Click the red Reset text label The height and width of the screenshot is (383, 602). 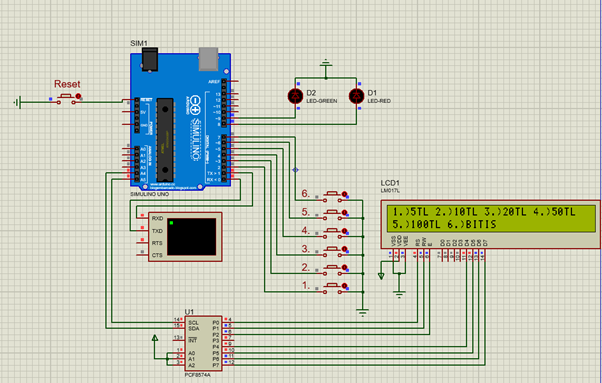click(x=67, y=84)
